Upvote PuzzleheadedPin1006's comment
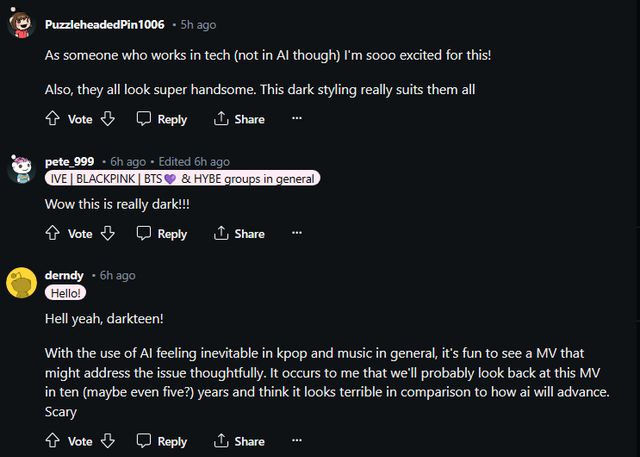The image size is (640, 457). 53,119
